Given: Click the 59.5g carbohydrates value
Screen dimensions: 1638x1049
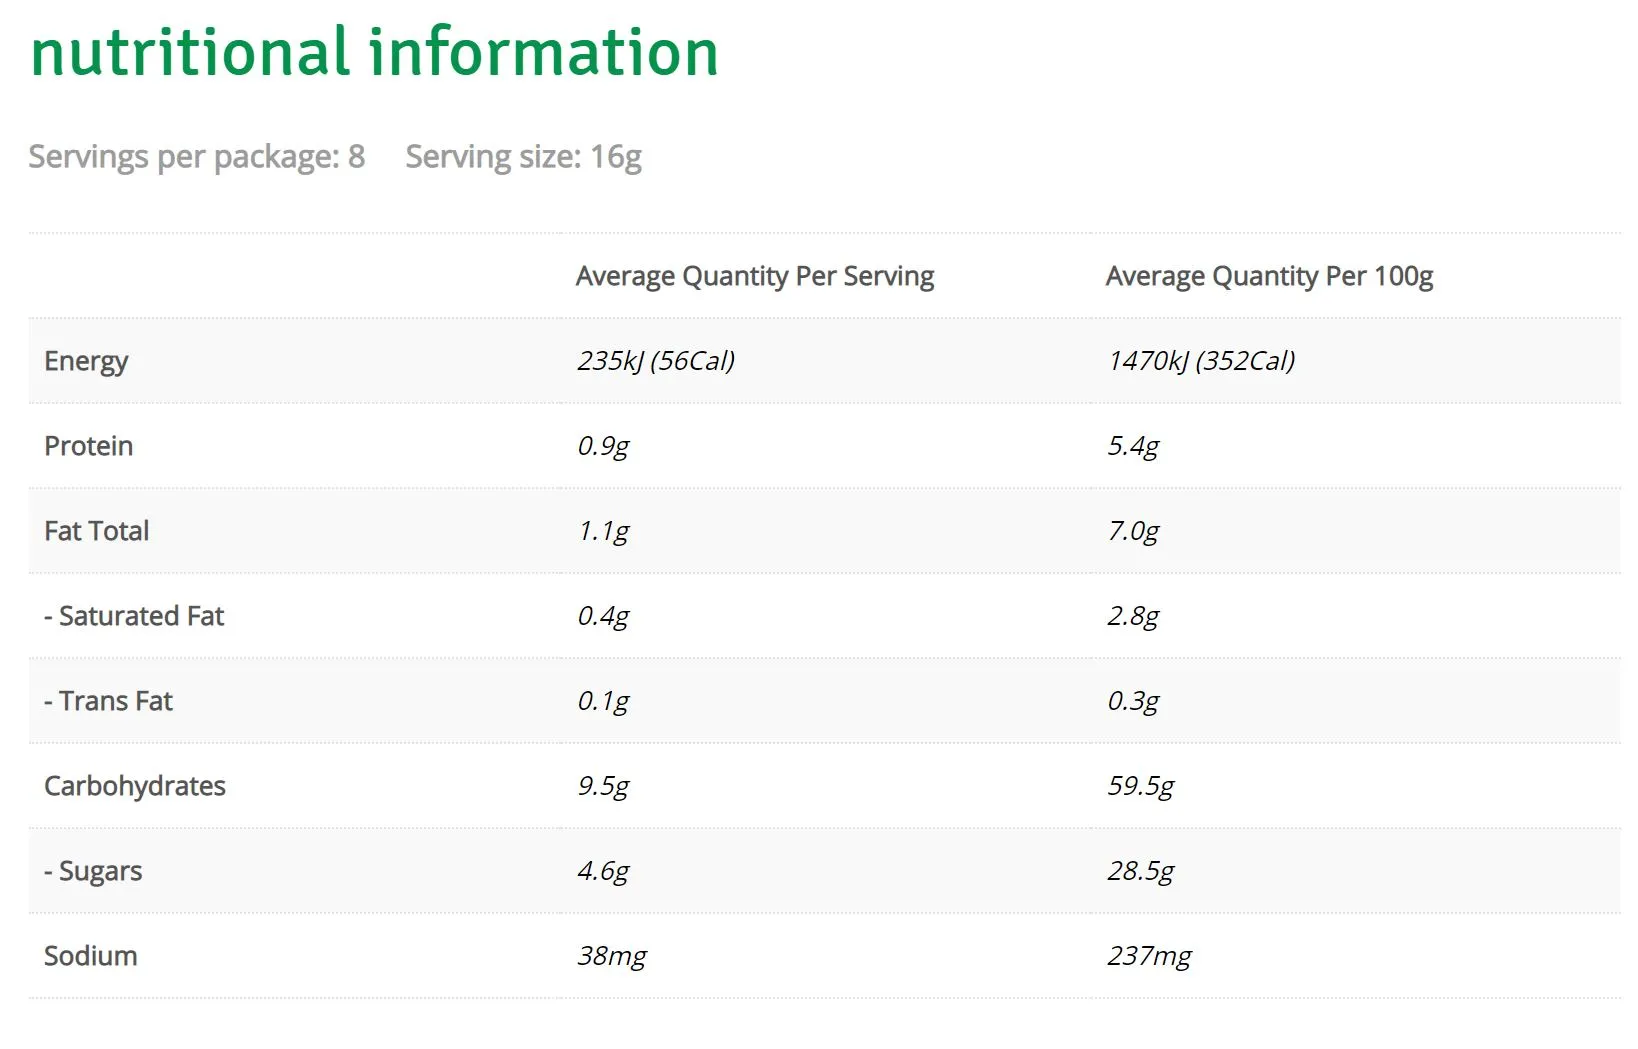Looking at the screenshot, I should click(x=1141, y=786).
